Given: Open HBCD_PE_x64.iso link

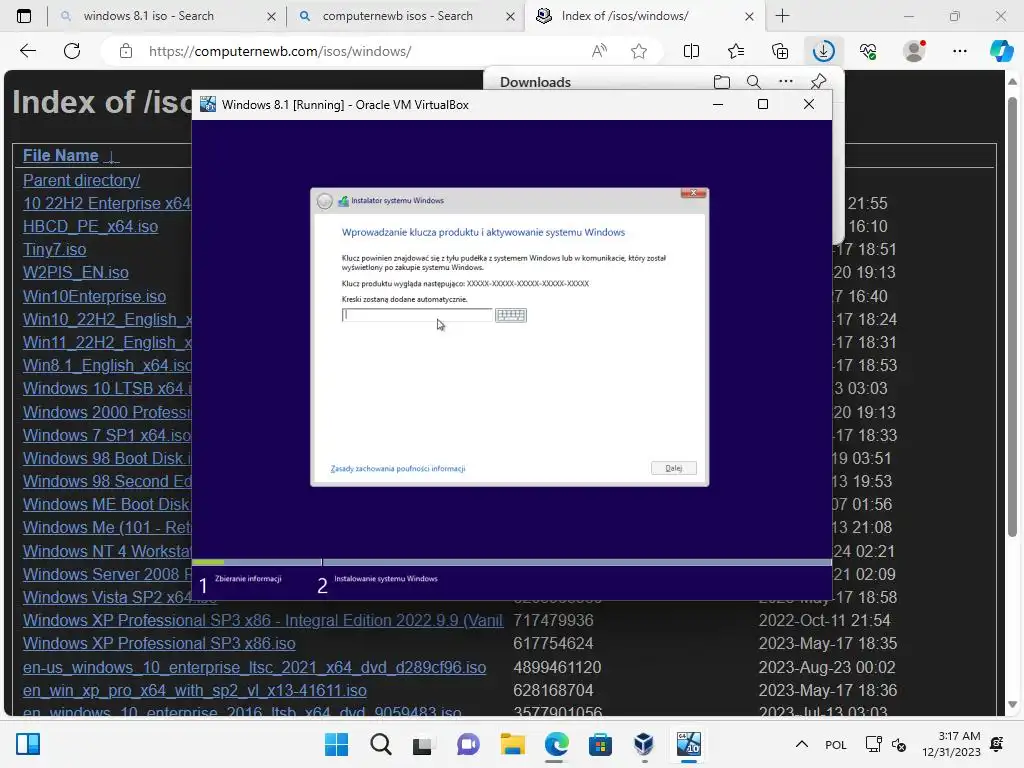Looking at the screenshot, I should [90, 226].
